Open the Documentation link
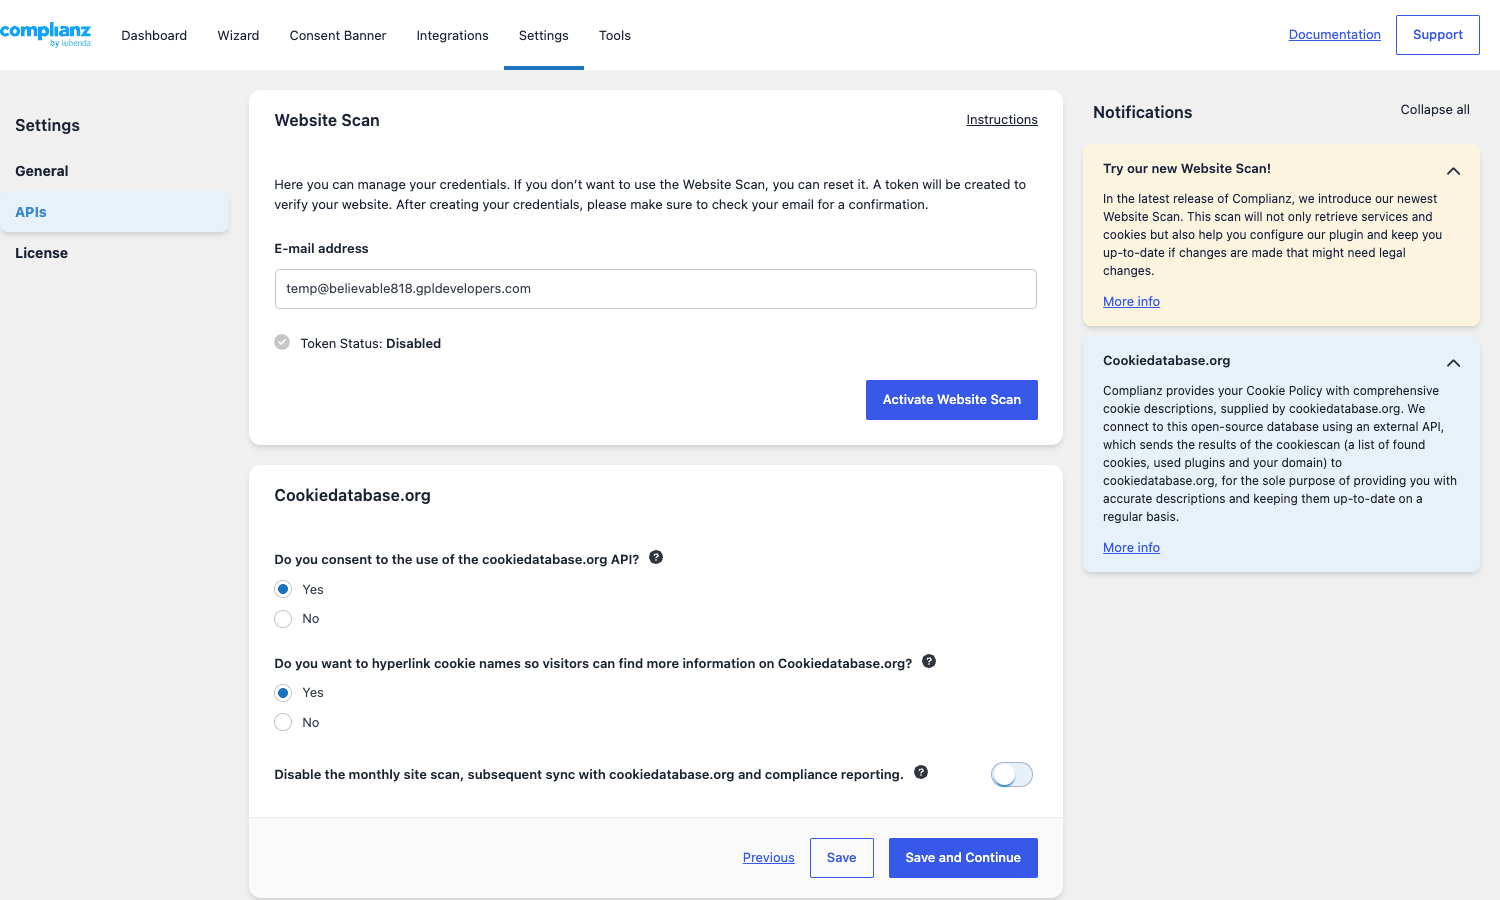 tap(1334, 35)
